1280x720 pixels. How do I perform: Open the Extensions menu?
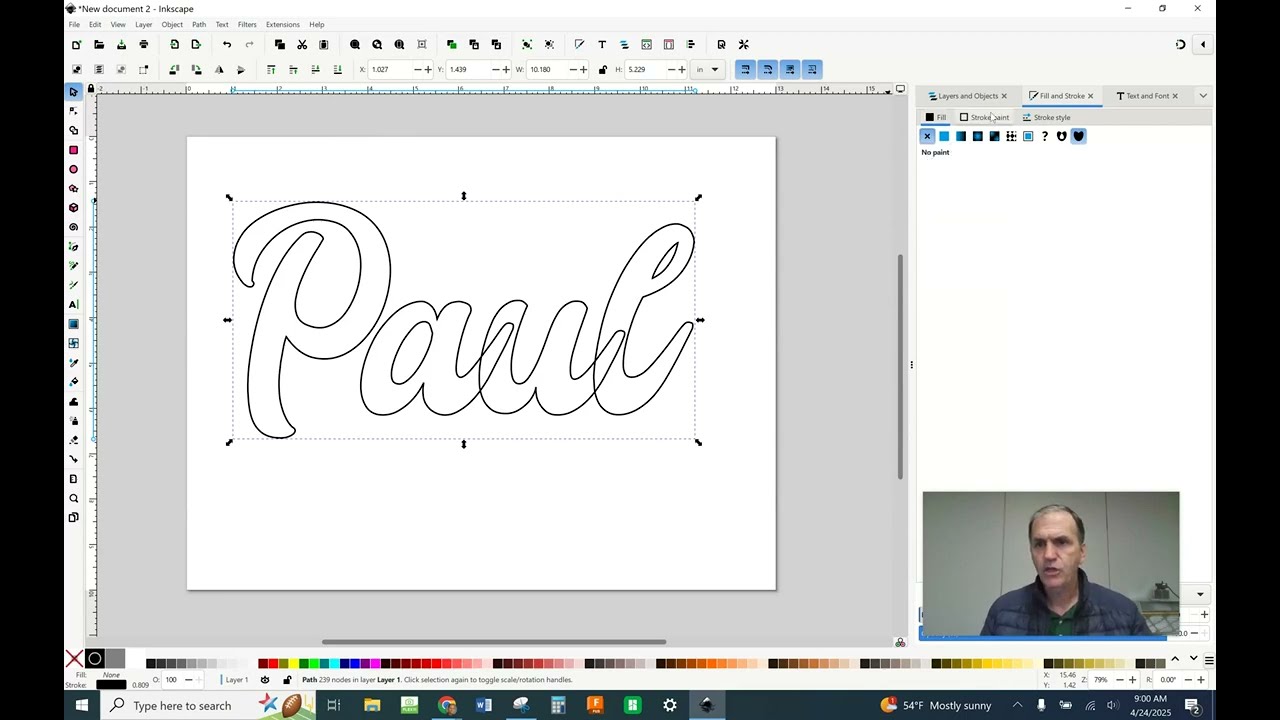(282, 24)
